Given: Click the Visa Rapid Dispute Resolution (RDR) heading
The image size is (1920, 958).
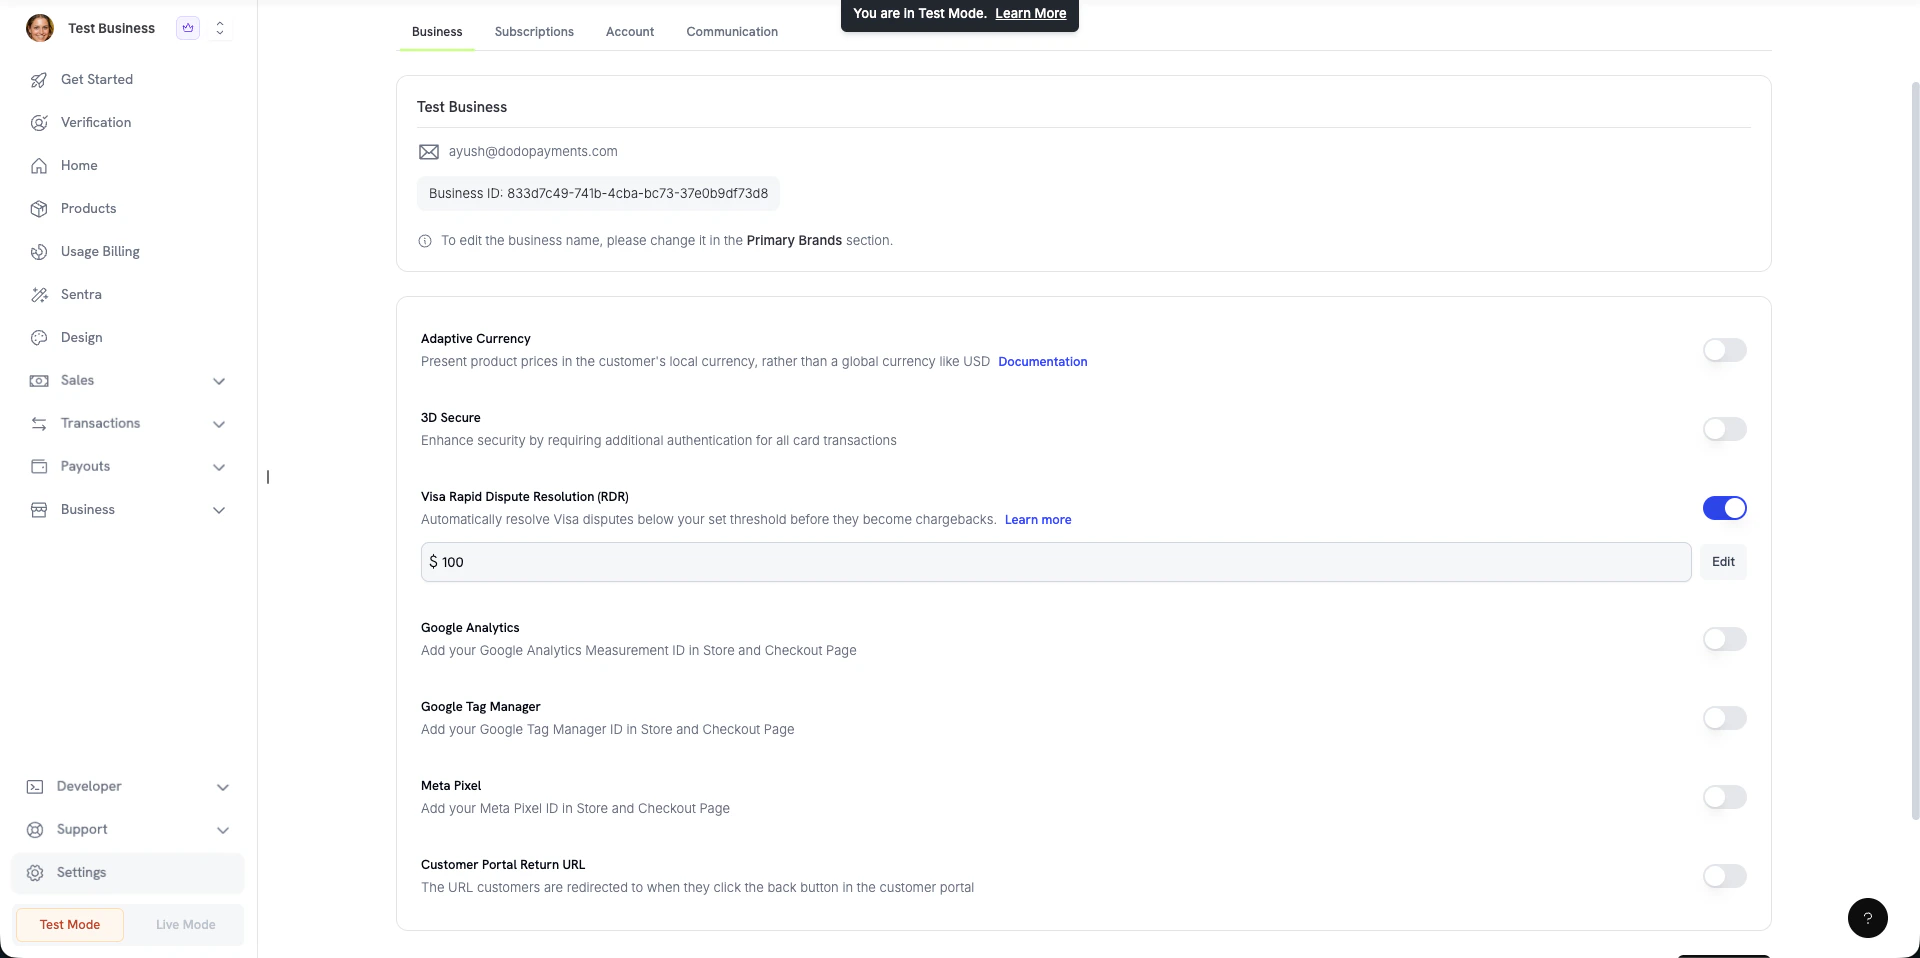Looking at the screenshot, I should coord(525,497).
